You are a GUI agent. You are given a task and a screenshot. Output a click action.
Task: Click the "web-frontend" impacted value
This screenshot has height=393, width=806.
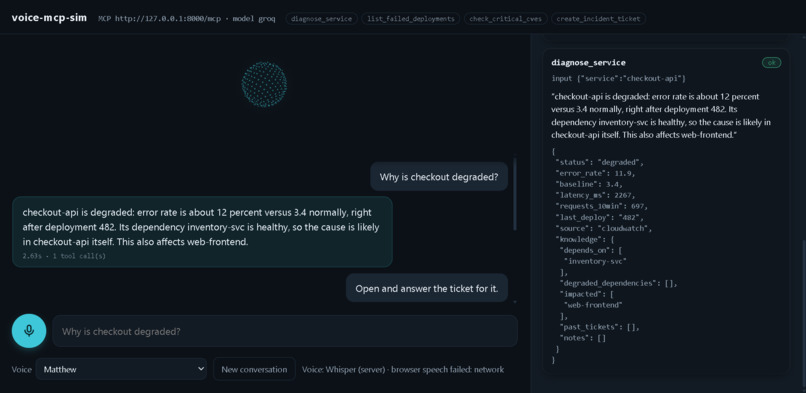point(593,305)
